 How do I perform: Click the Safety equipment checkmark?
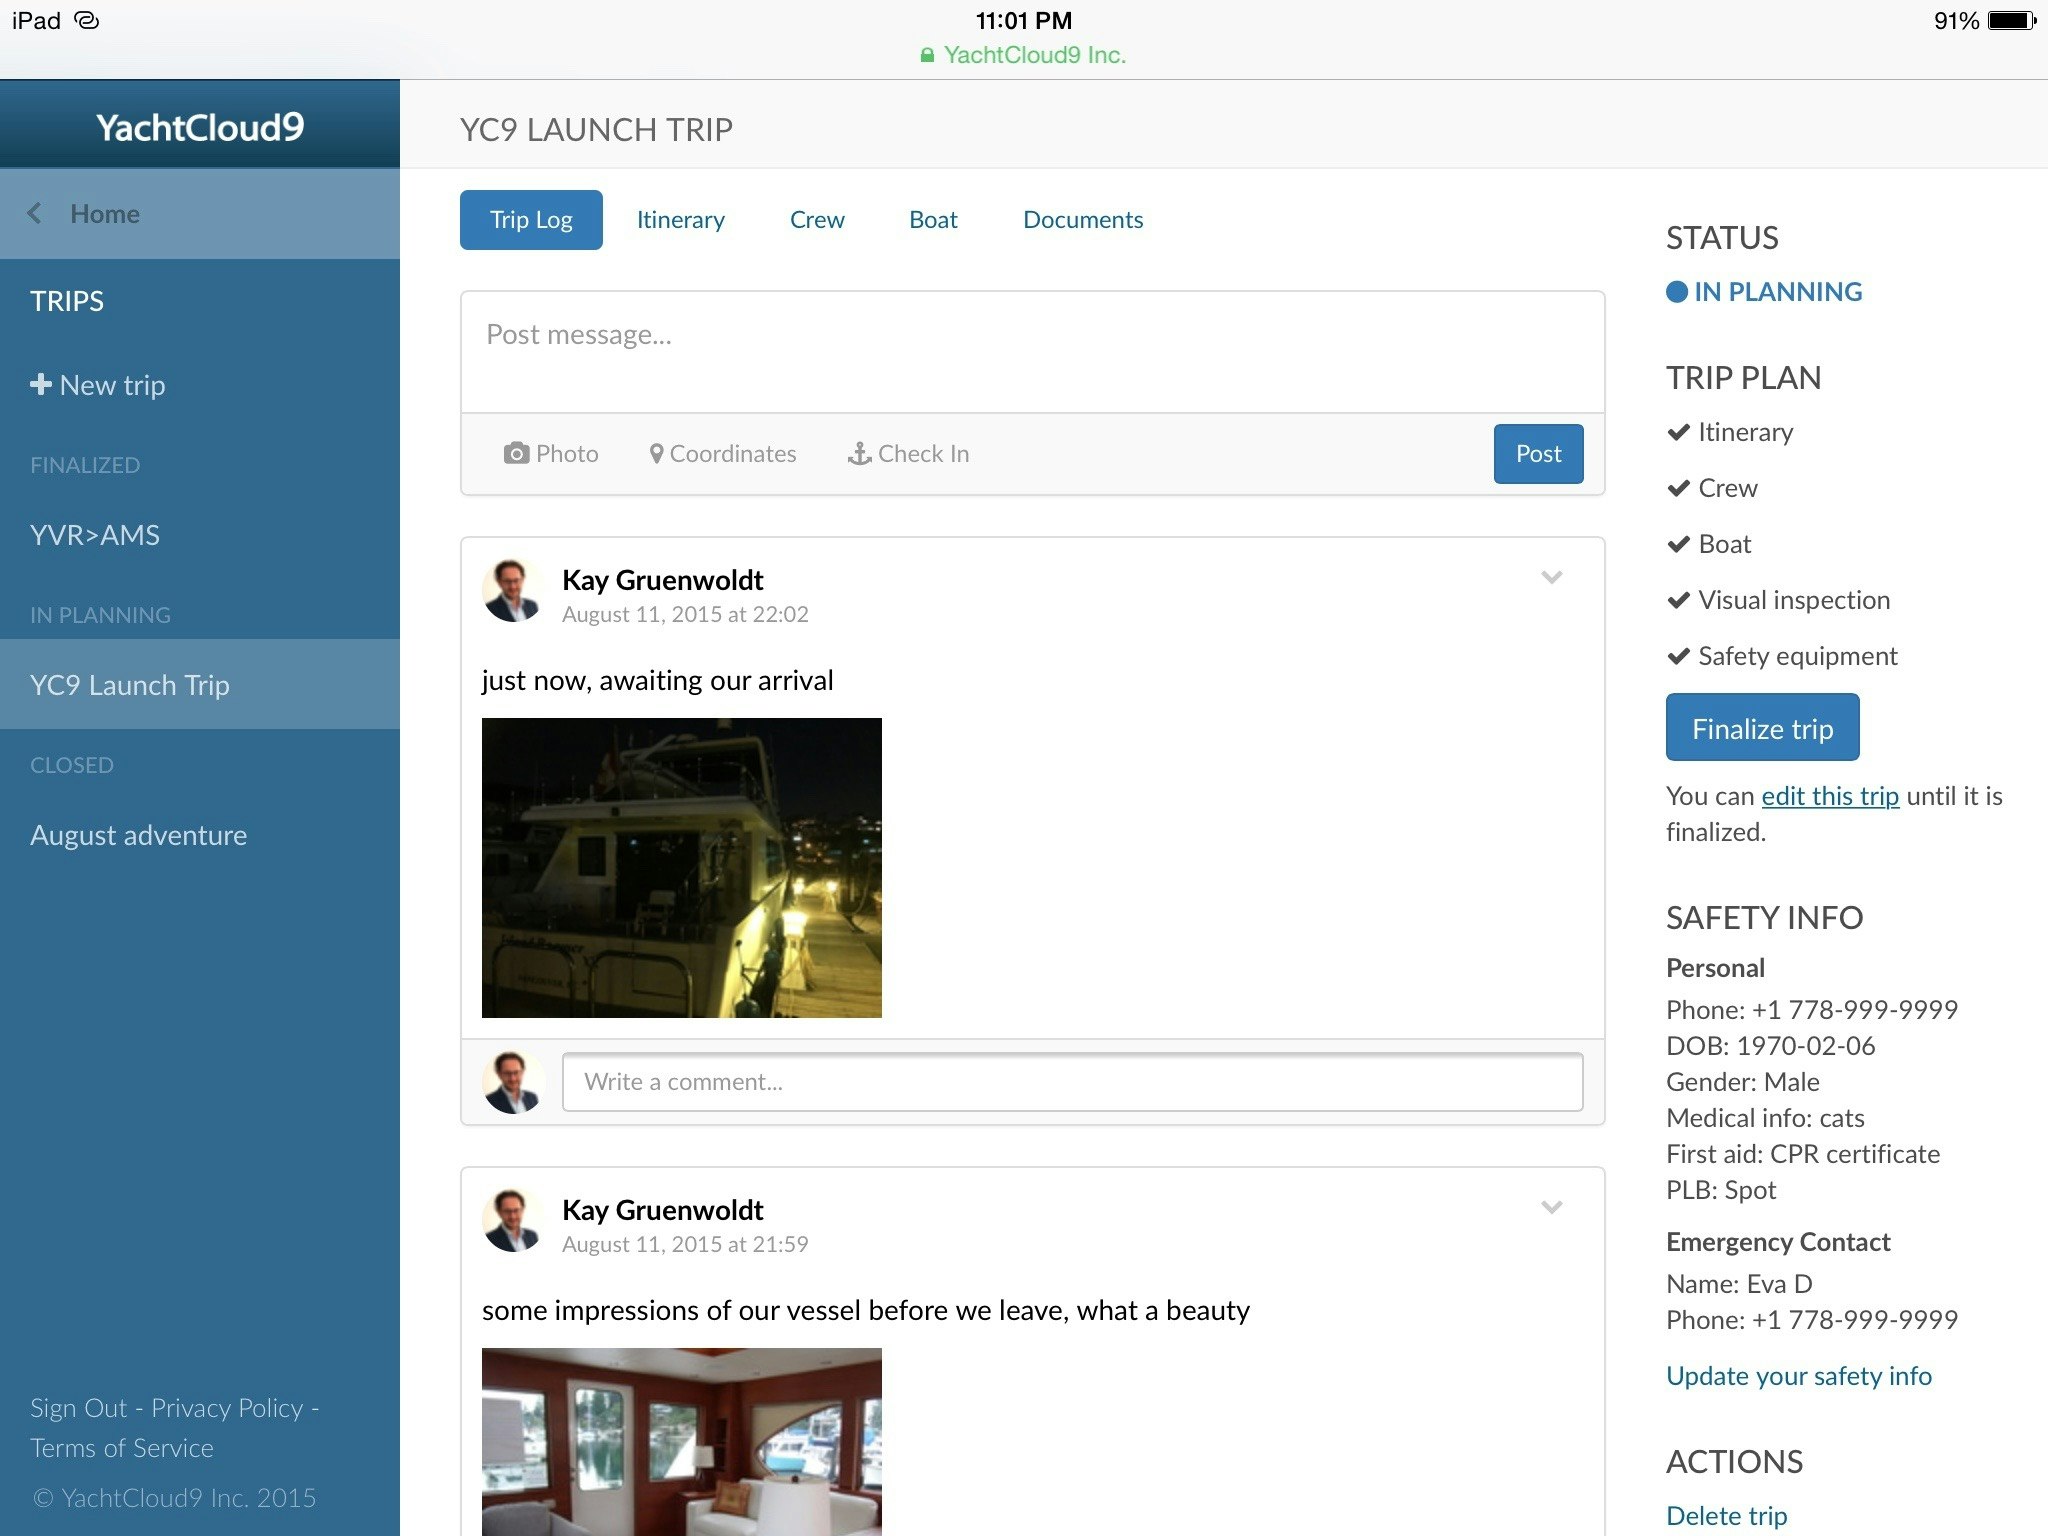coord(1678,656)
